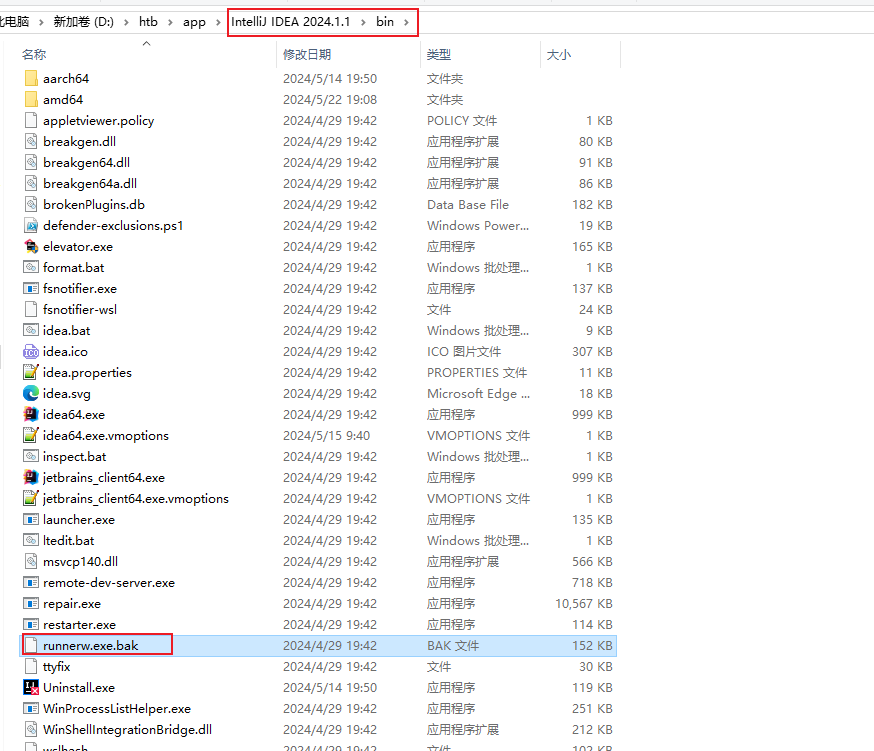Click the idea.svg Edge icon
The width and height of the screenshot is (874, 751).
coord(31,394)
